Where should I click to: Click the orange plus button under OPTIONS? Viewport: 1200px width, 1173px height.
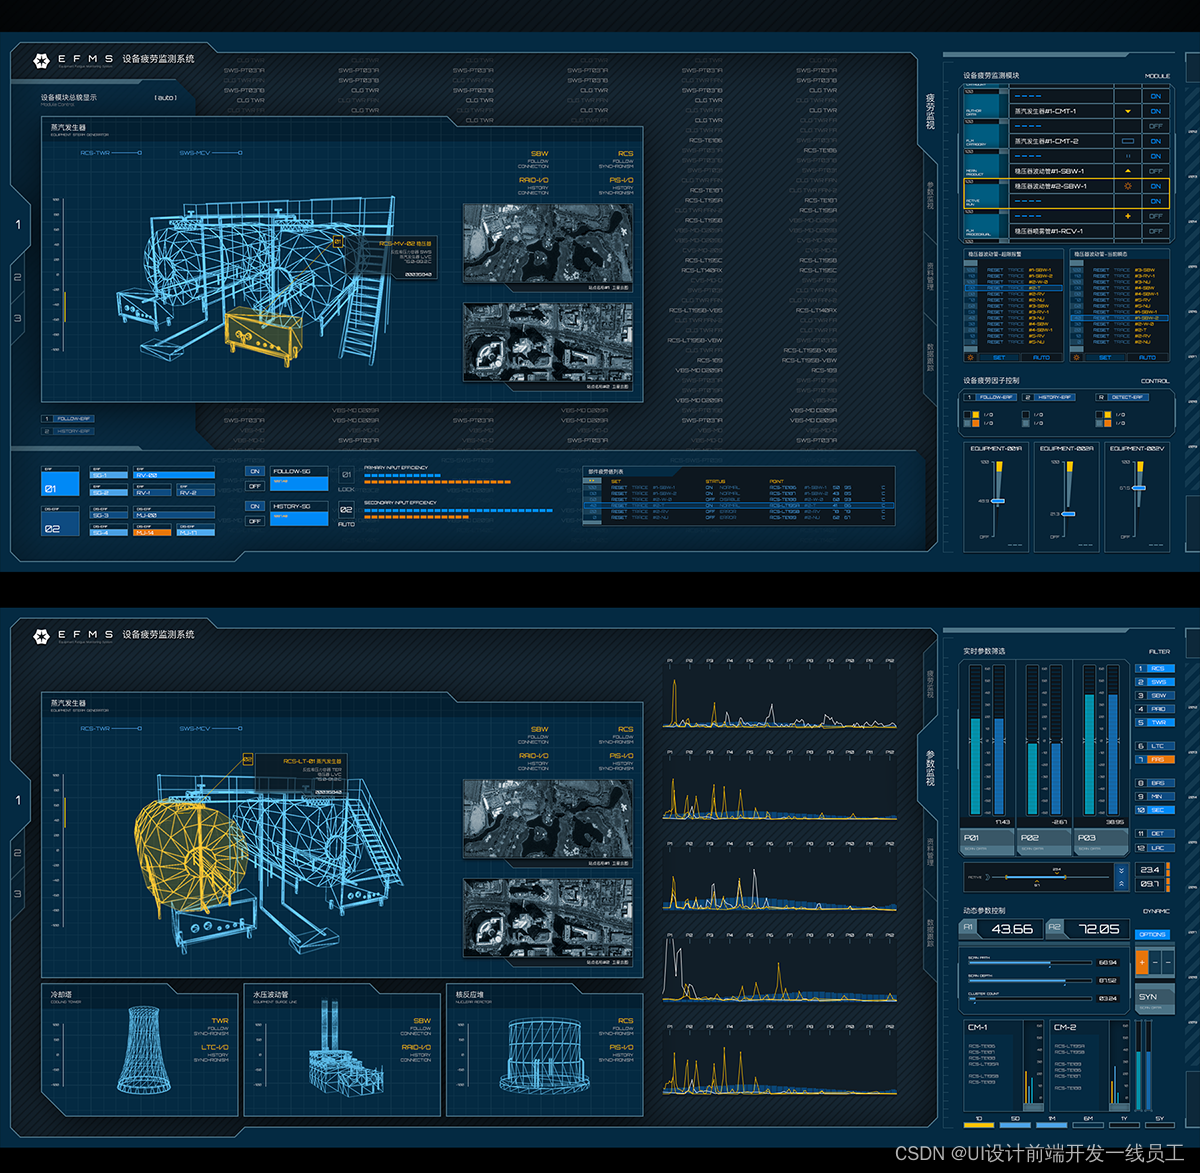pyautogui.click(x=1142, y=962)
